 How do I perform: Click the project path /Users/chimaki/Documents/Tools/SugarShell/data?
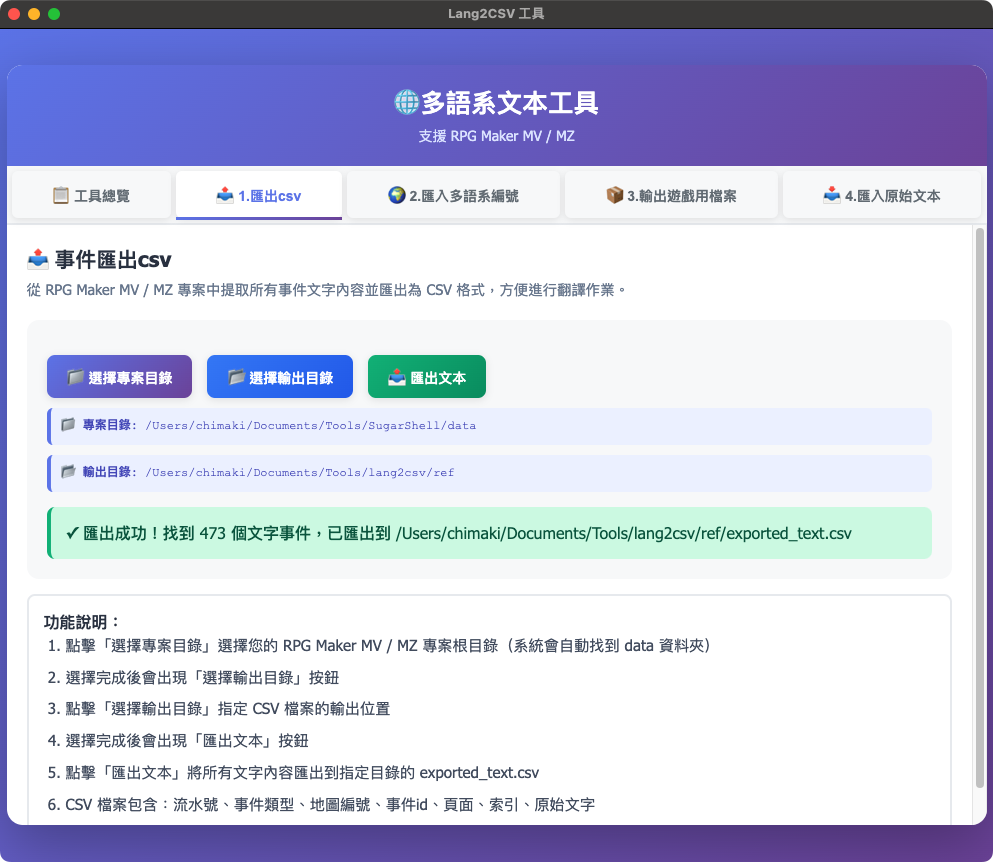310,426
